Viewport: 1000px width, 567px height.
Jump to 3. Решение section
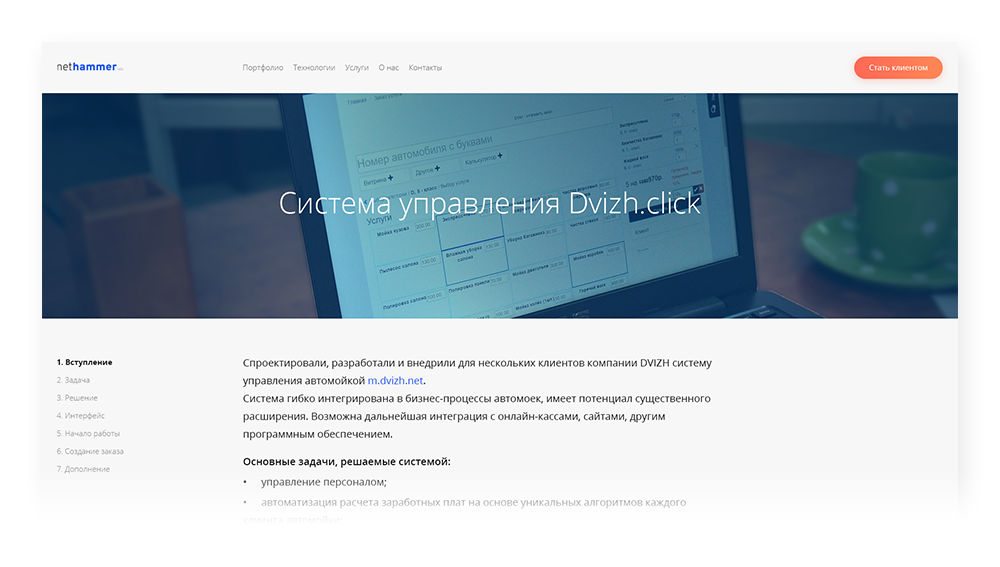click(77, 398)
